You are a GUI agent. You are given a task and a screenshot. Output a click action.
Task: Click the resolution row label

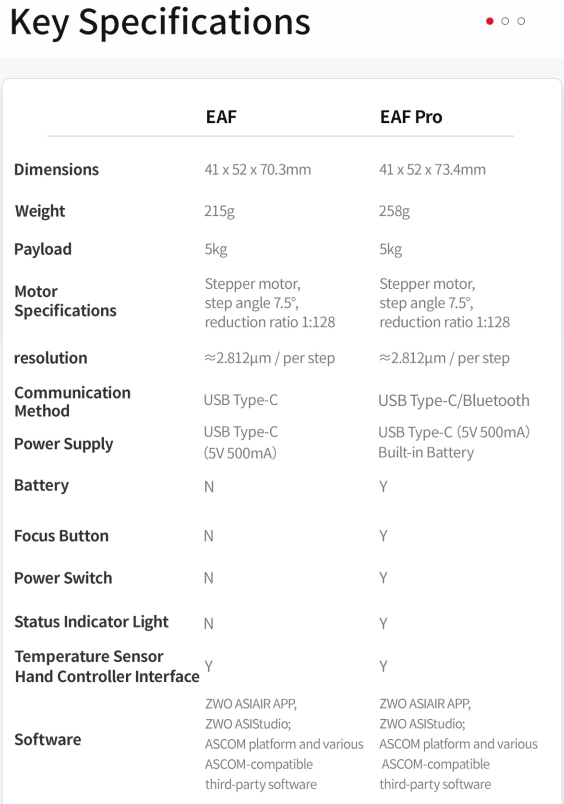point(50,358)
